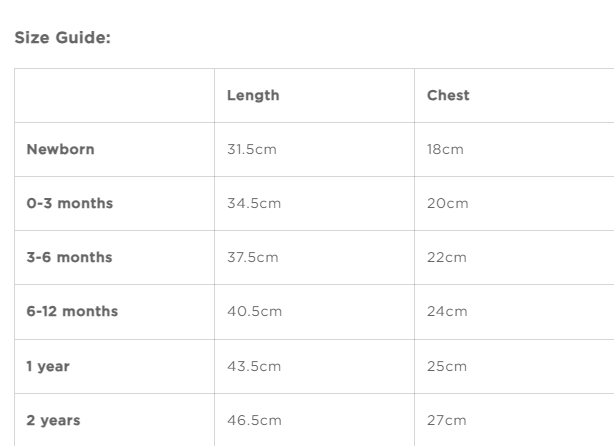Click the 37.5cm length cell
Screen dimensions: 614x446
tap(253, 258)
